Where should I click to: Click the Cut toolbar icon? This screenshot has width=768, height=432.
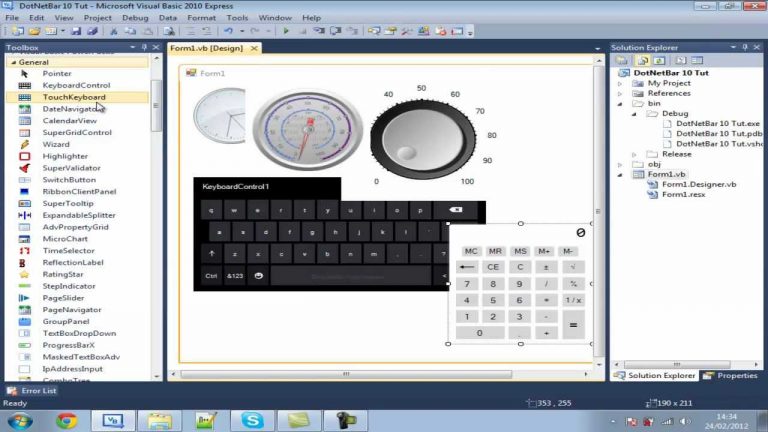pos(114,31)
